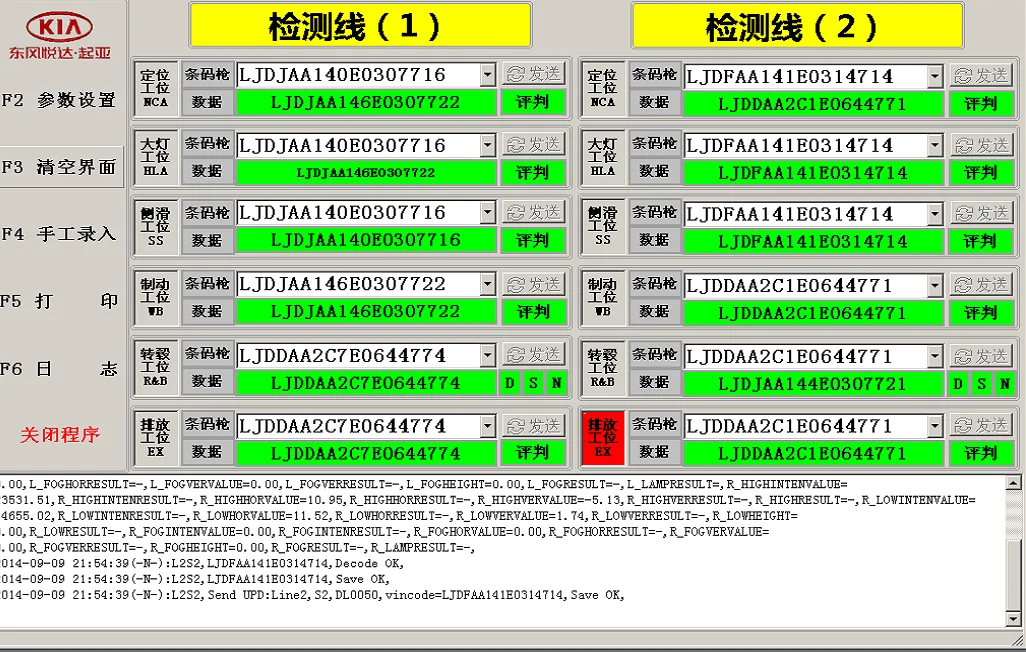Click 发送 send in Line 1 SS row
The width and height of the screenshot is (1026, 652).
pyautogui.click(x=533, y=212)
